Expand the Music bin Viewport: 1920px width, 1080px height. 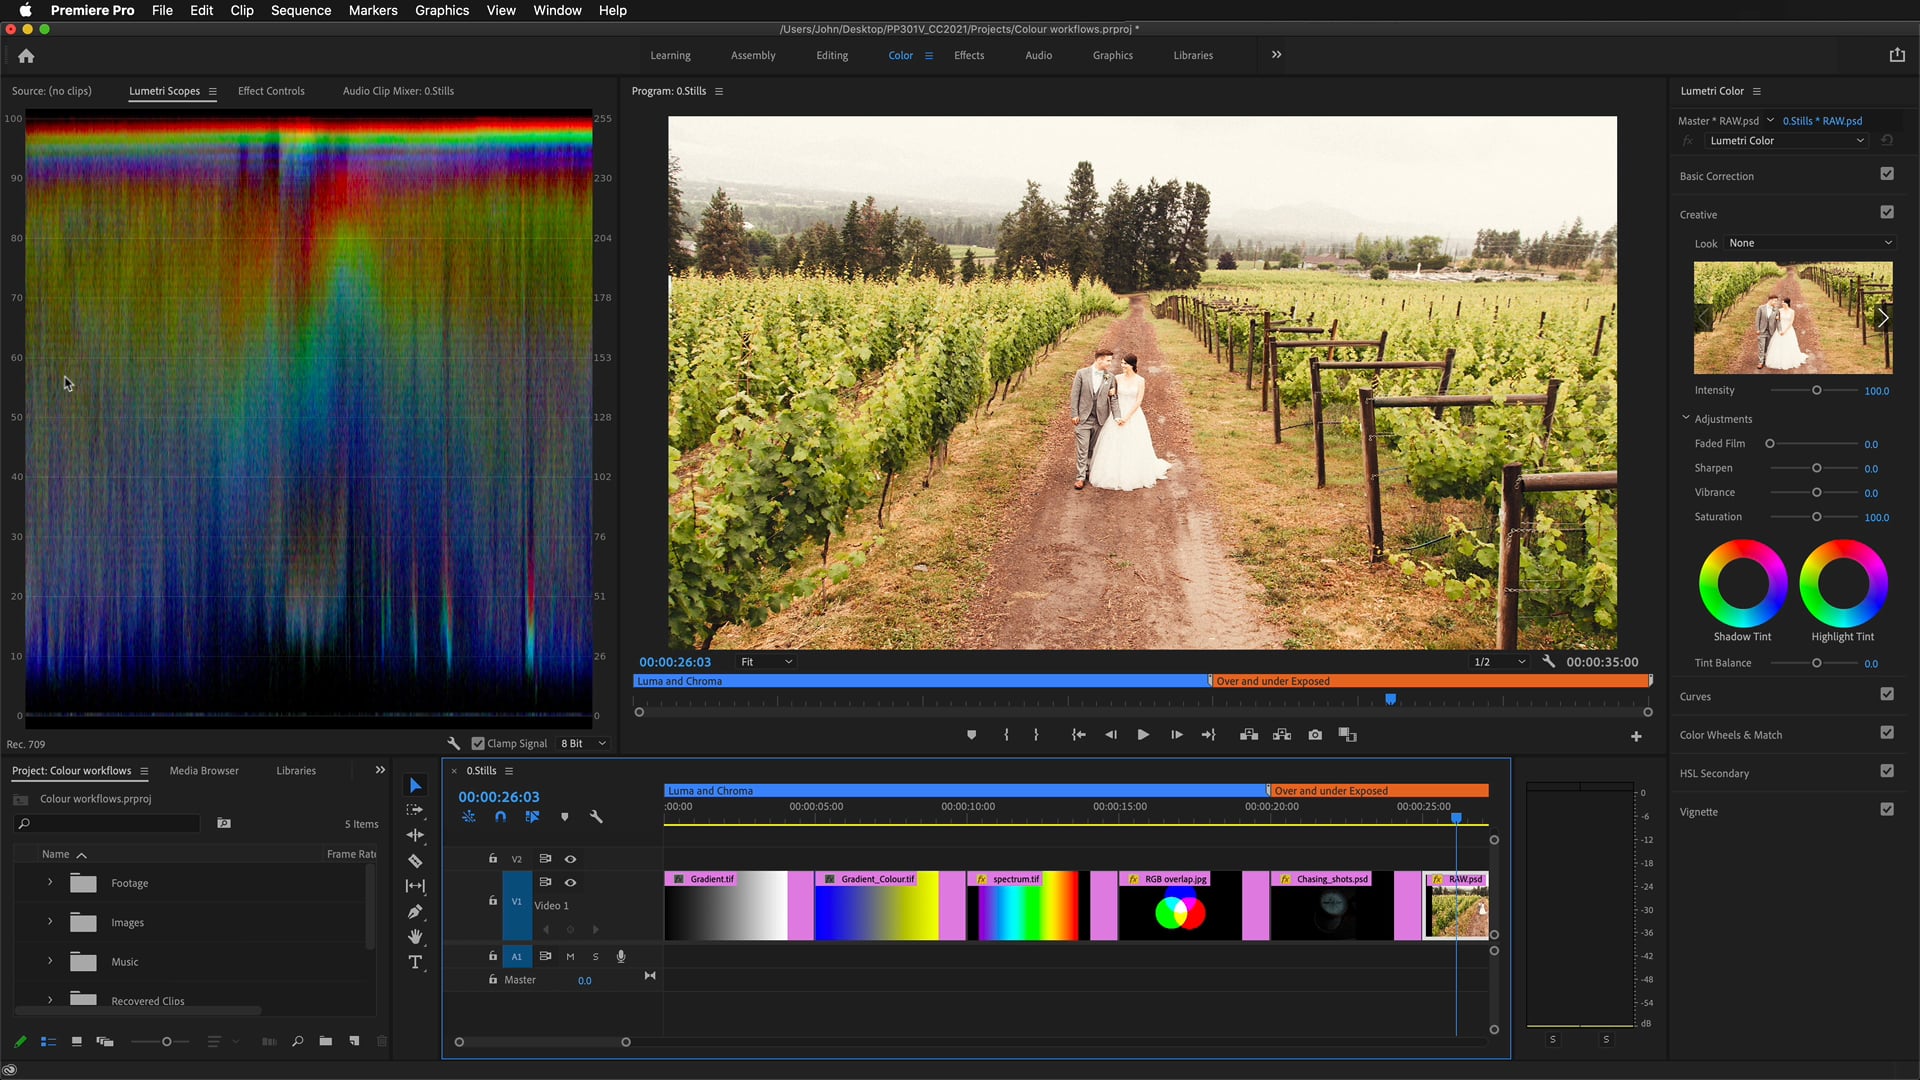50,961
